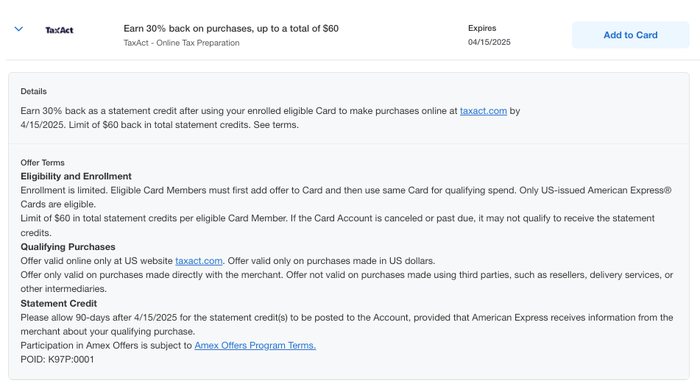Screen dimensions: 700x389
Task: Click the 'Eligibility and Enrollment' heading
Action: (76, 176)
